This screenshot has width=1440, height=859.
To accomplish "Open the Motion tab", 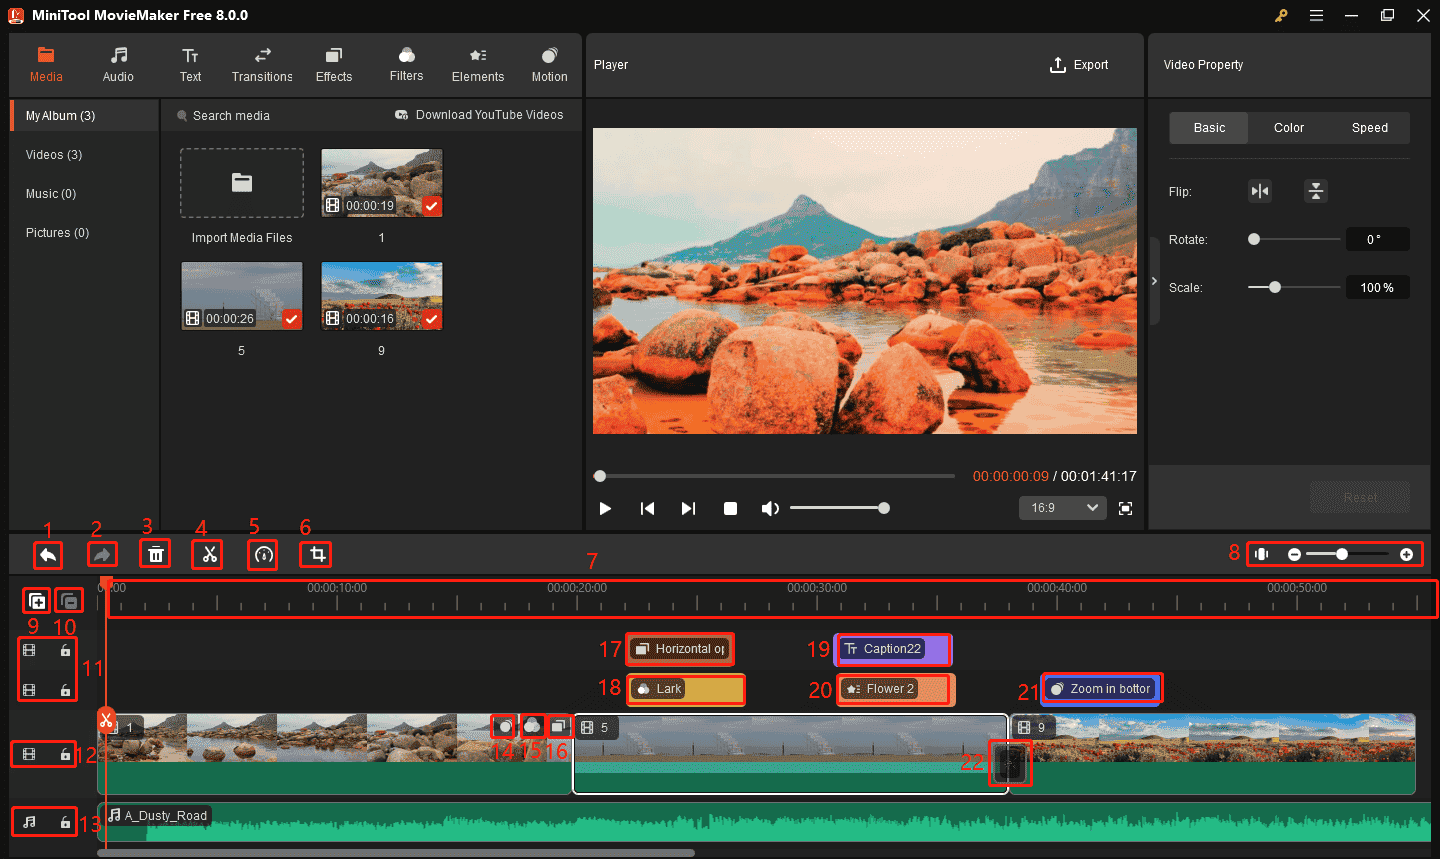I will click(x=549, y=65).
